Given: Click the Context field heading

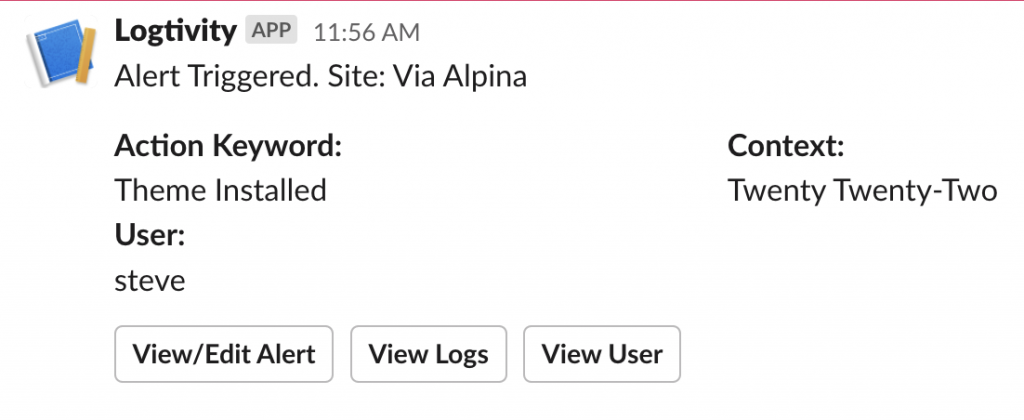Looking at the screenshot, I should (786, 146).
